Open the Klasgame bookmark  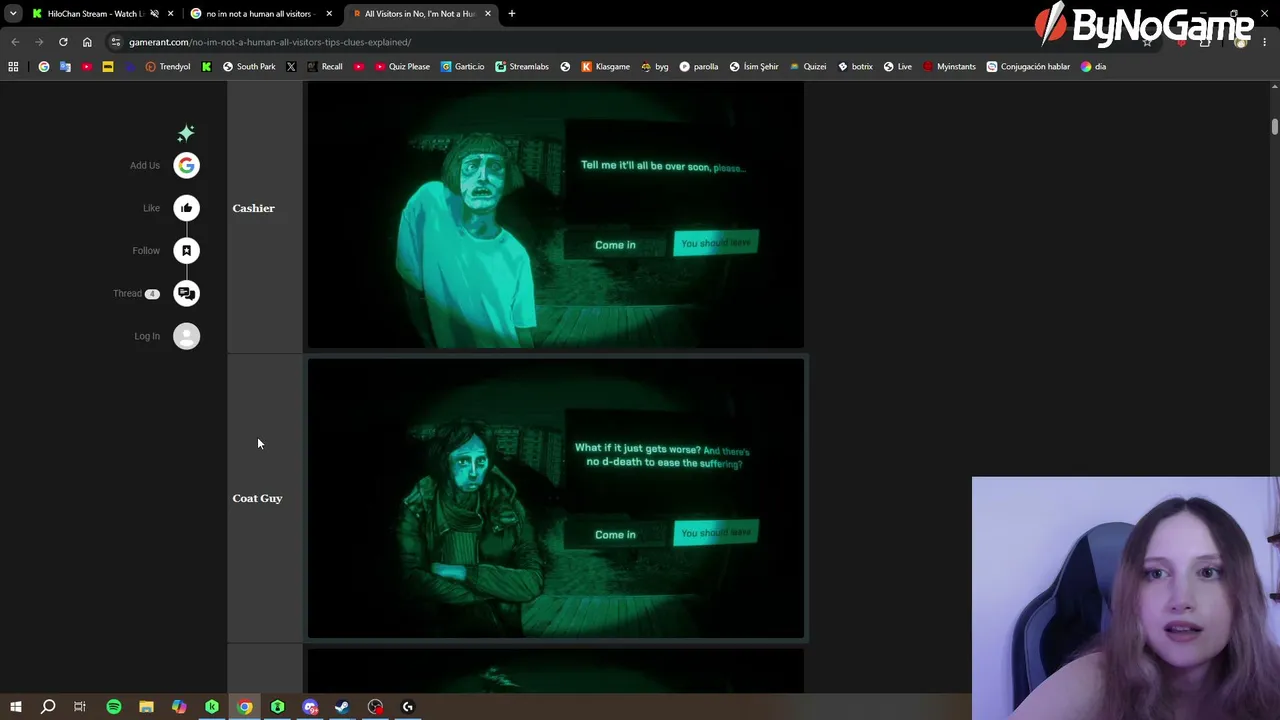tap(606, 67)
